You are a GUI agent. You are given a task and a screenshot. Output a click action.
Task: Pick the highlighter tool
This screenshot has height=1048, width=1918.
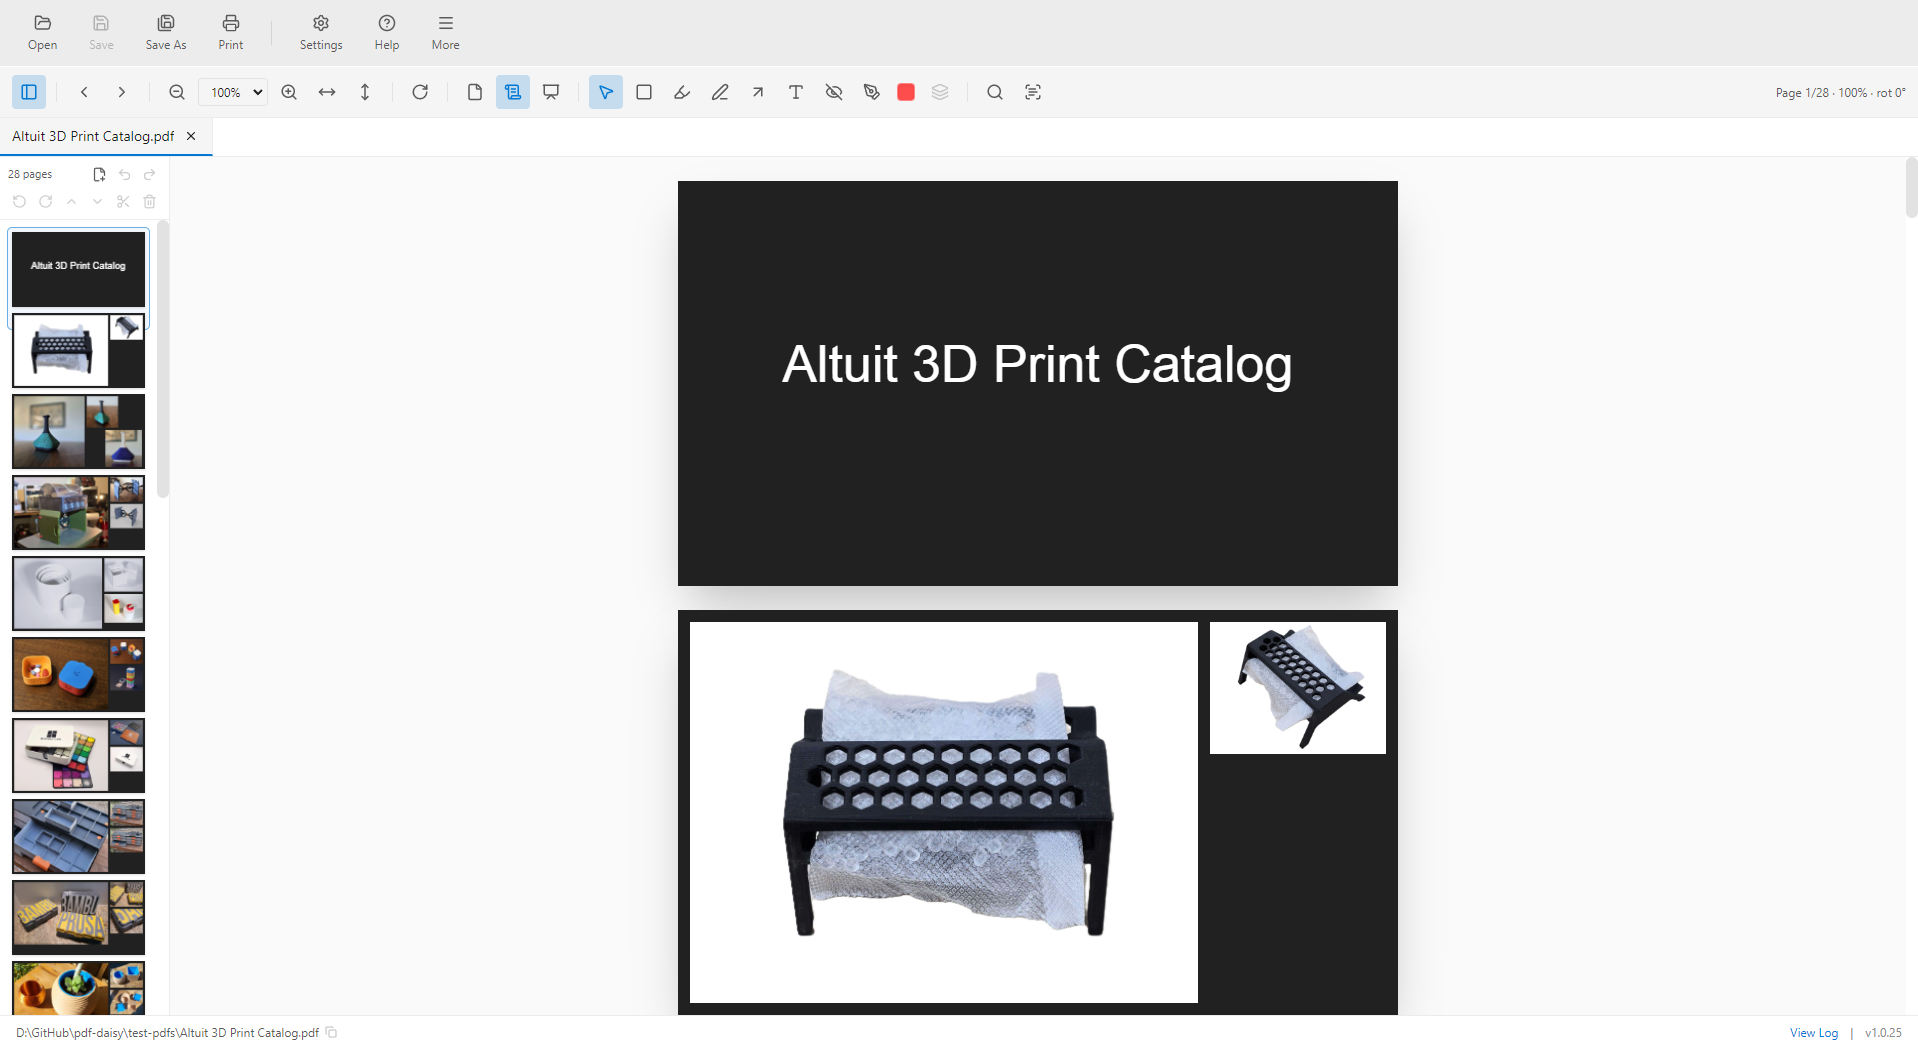682,92
